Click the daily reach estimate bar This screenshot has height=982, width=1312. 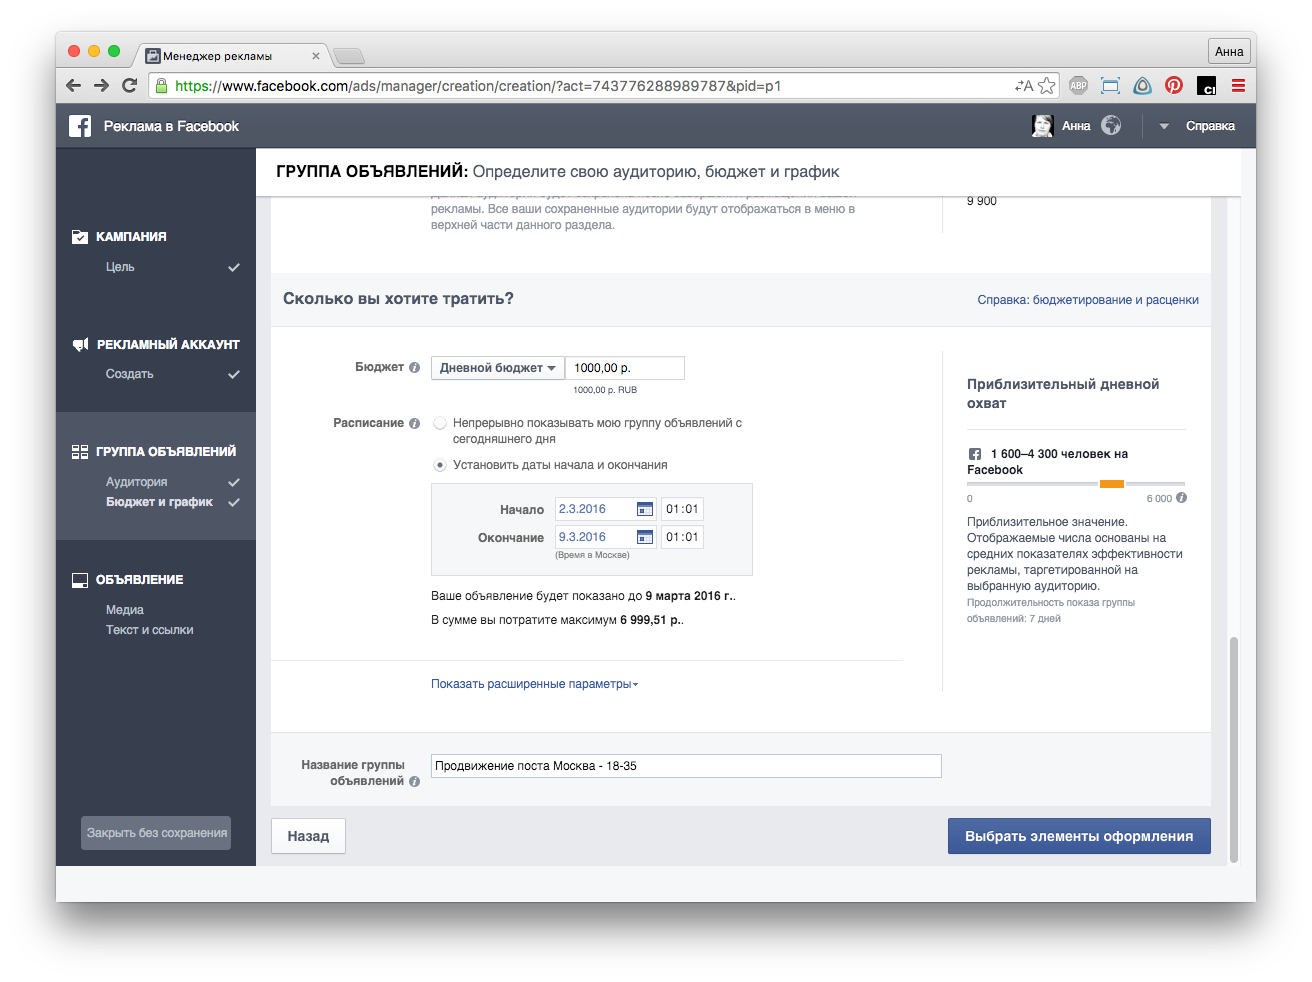pos(1075,484)
